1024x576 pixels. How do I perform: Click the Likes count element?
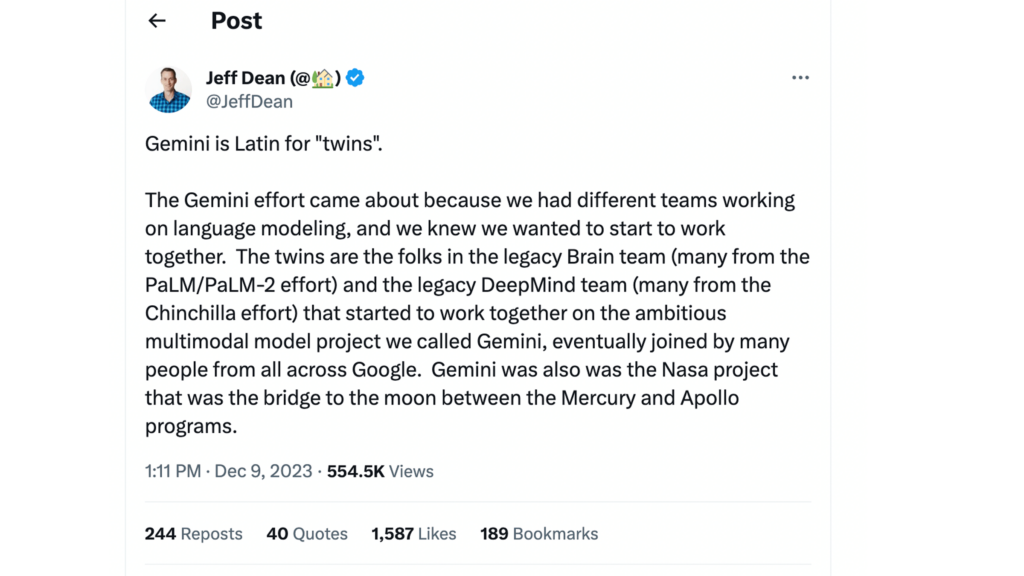pyautogui.click(x=413, y=533)
